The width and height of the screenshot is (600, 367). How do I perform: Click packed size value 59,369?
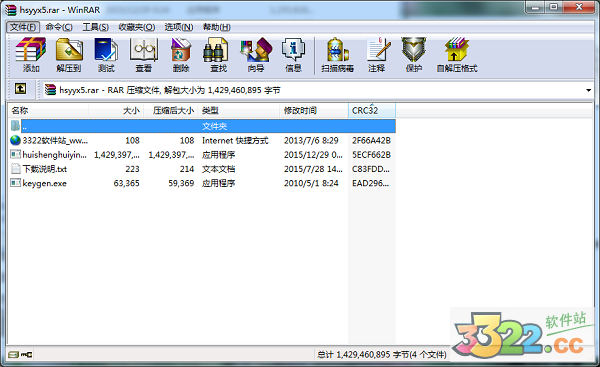tap(181, 183)
